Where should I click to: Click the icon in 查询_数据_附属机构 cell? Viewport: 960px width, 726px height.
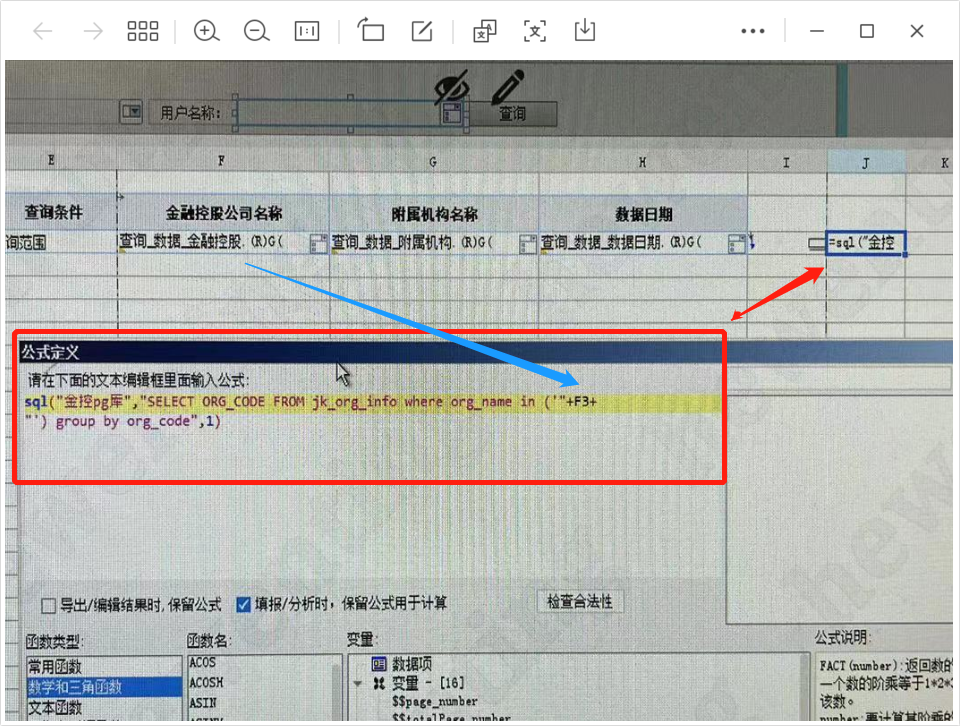pos(527,244)
